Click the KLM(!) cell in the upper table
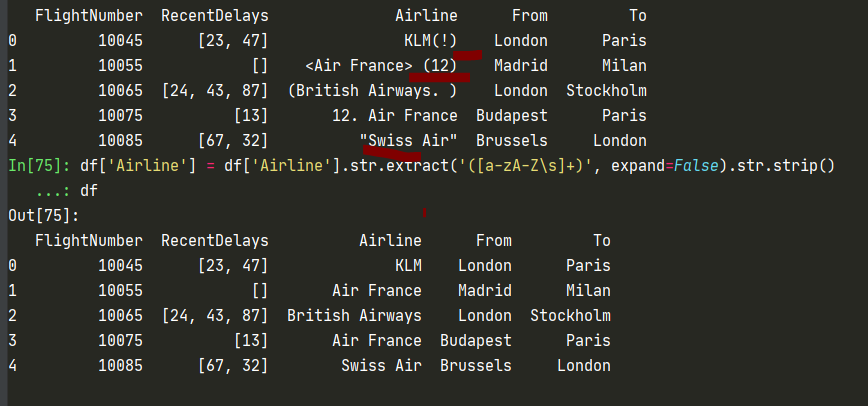This screenshot has width=868, height=406. (x=430, y=41)
